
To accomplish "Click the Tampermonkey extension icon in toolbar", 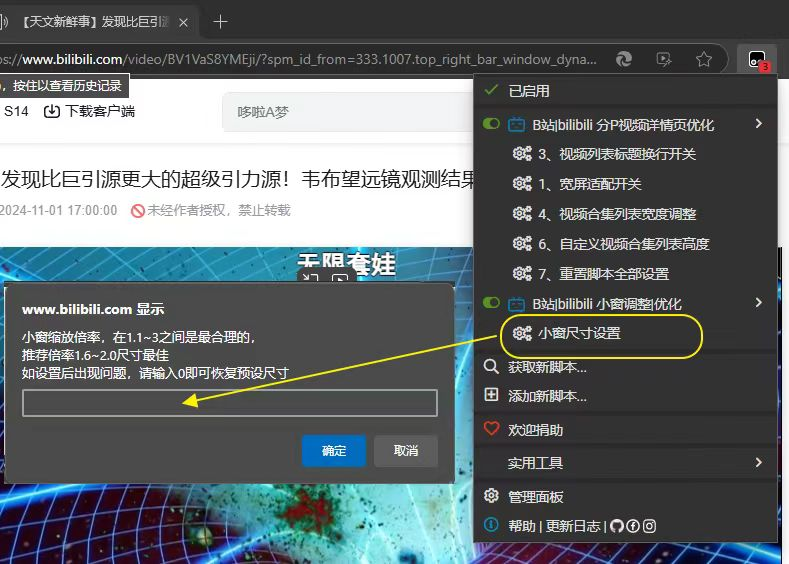I will [757, 59].
